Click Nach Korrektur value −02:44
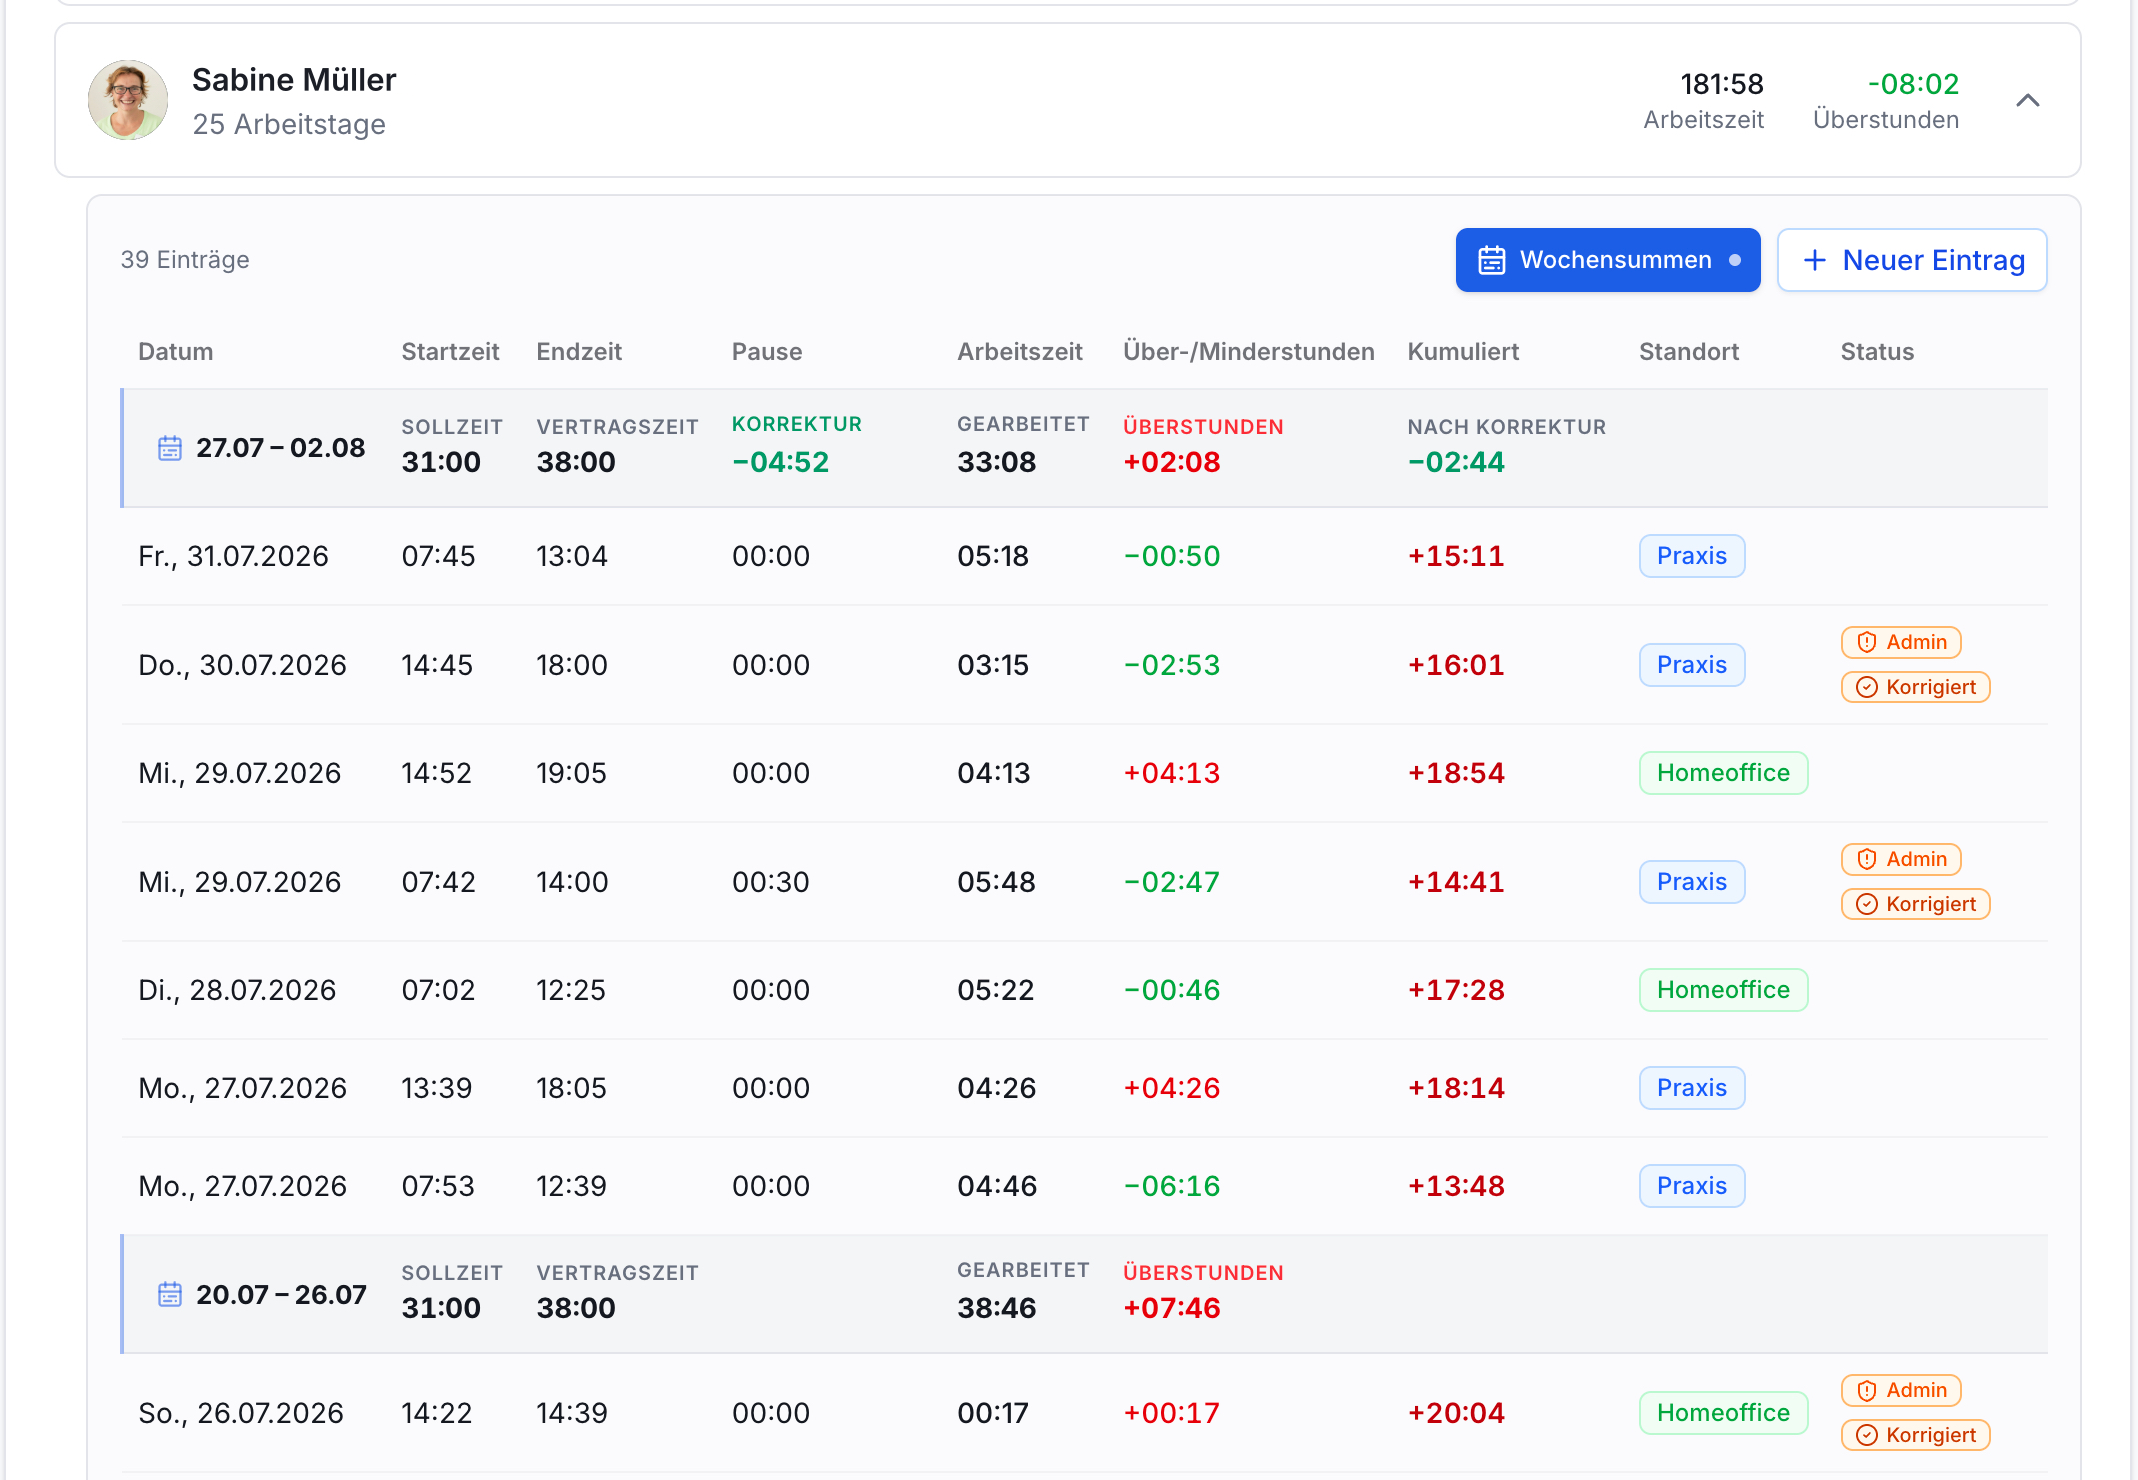 click(x=1456, y=462)
